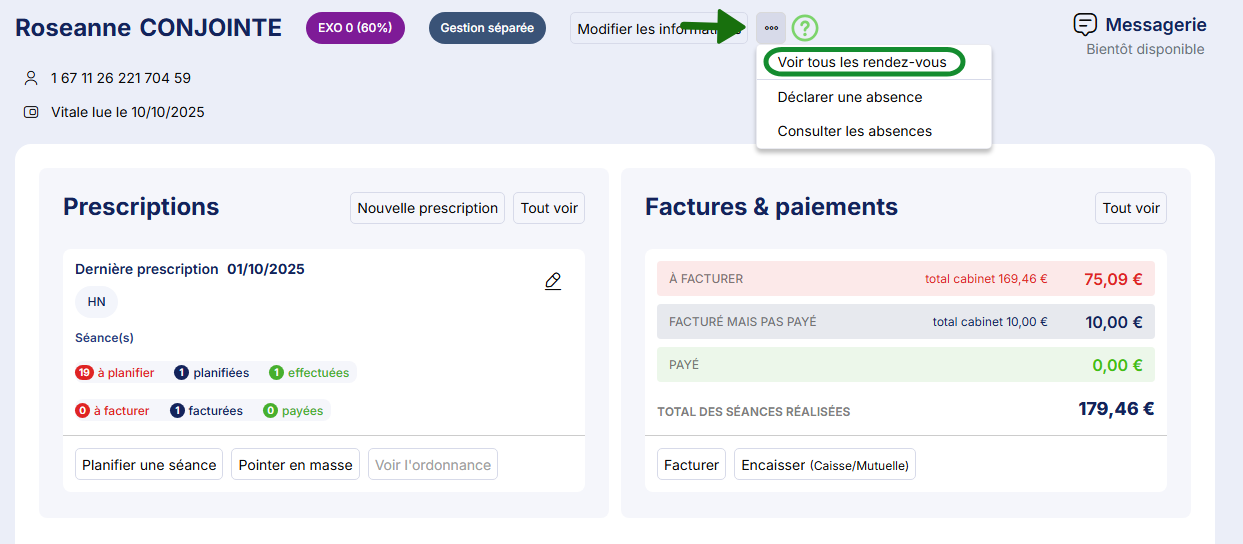
Task: Select 'Voir tous les rendez-vous' menu entry
Action: pyautogui.click(x=862, y=62)
